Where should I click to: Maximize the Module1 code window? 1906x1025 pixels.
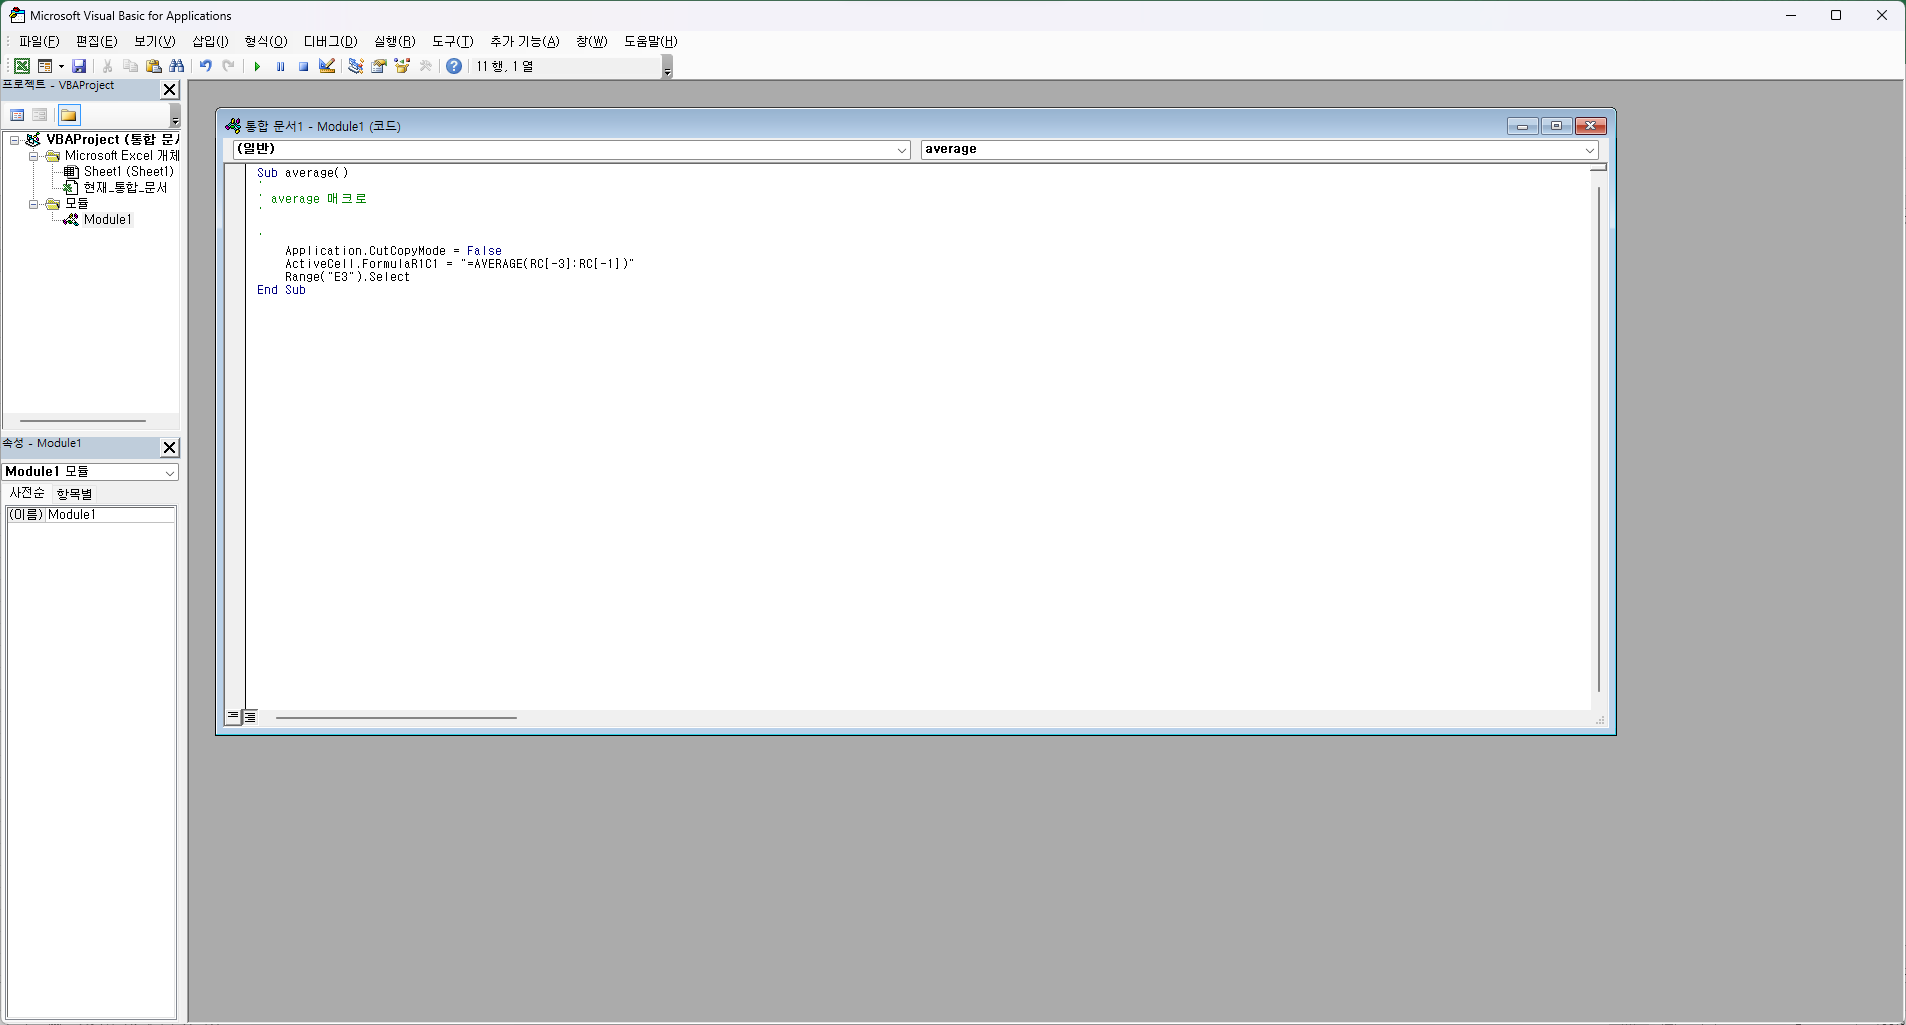(x=1556, y=126)
